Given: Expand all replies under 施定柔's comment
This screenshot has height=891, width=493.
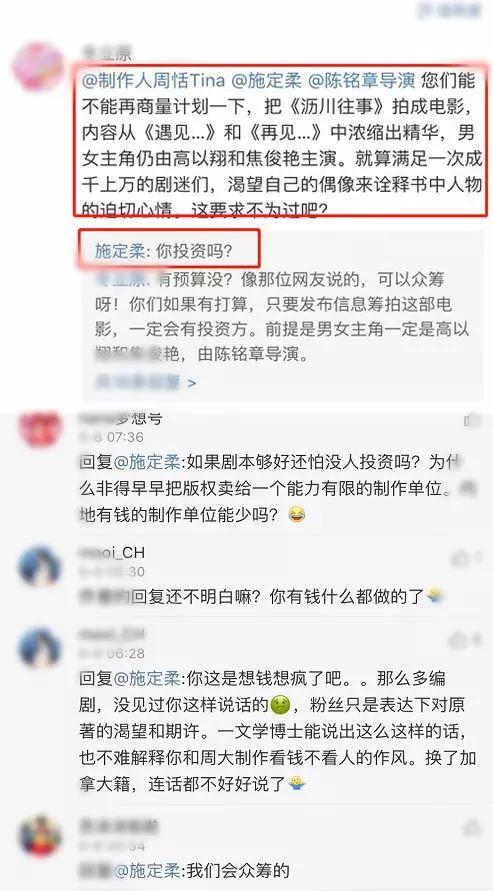Looking at the screenshot, I should 145,382.
